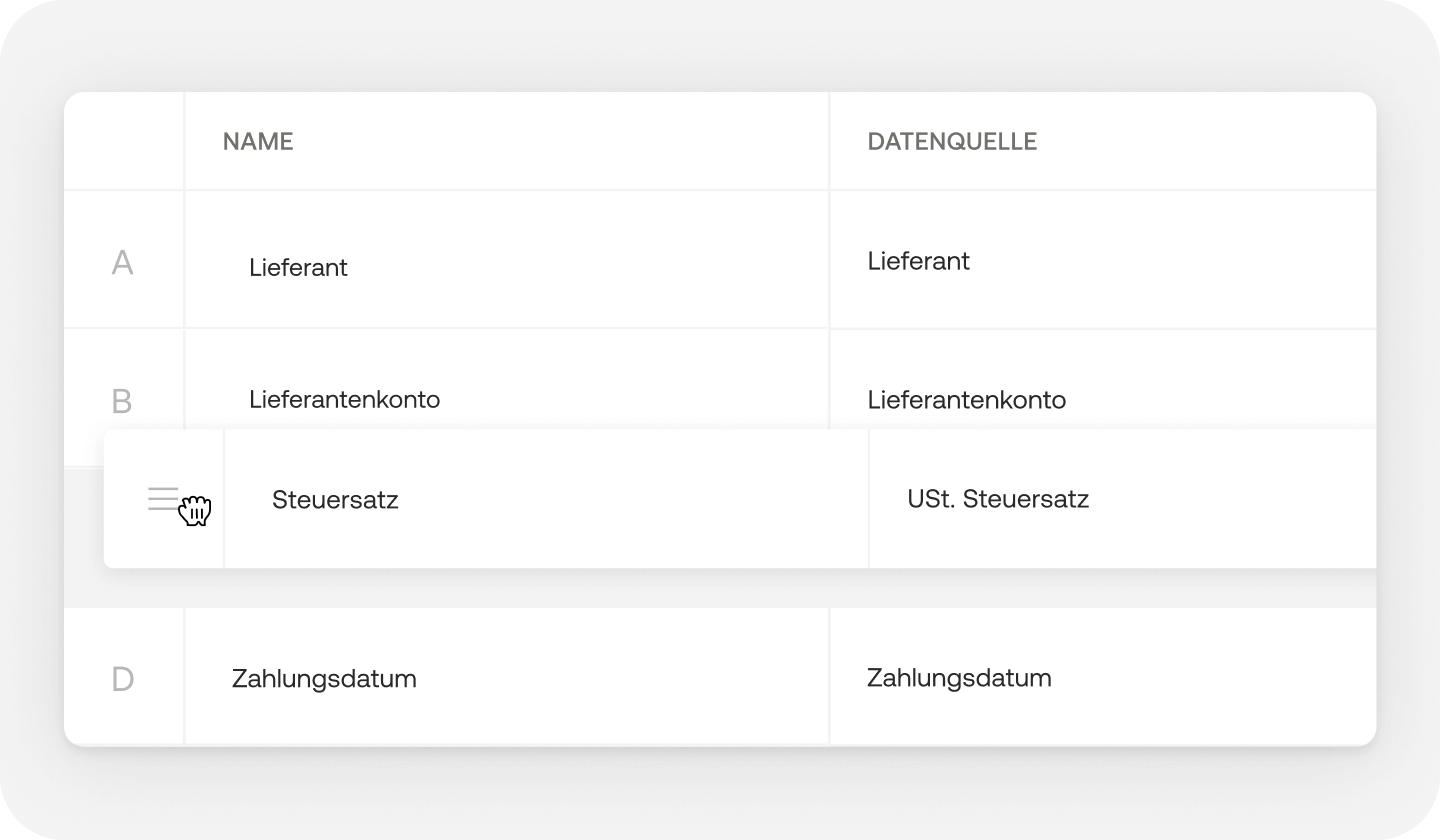Click the drag handle on the Steuersatz row
Image resolution: width=1440 pixels, height=840 pixels.
[163, 497]
